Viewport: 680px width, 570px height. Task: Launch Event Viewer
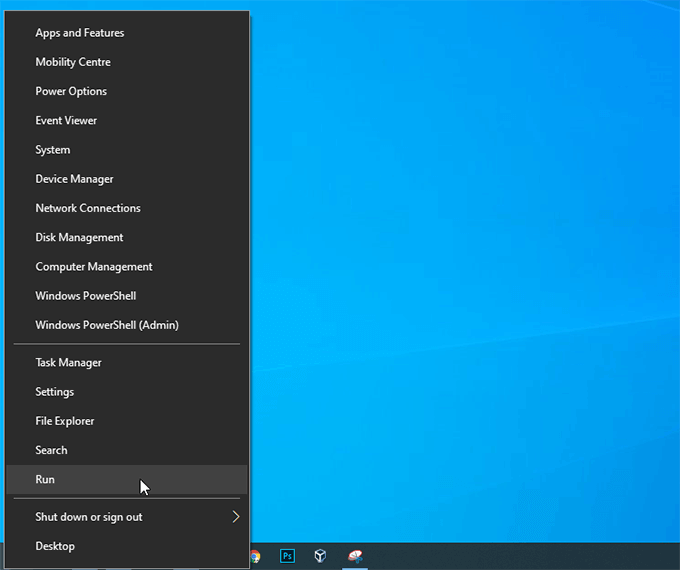pyautogui.click(x=66, y=120)
